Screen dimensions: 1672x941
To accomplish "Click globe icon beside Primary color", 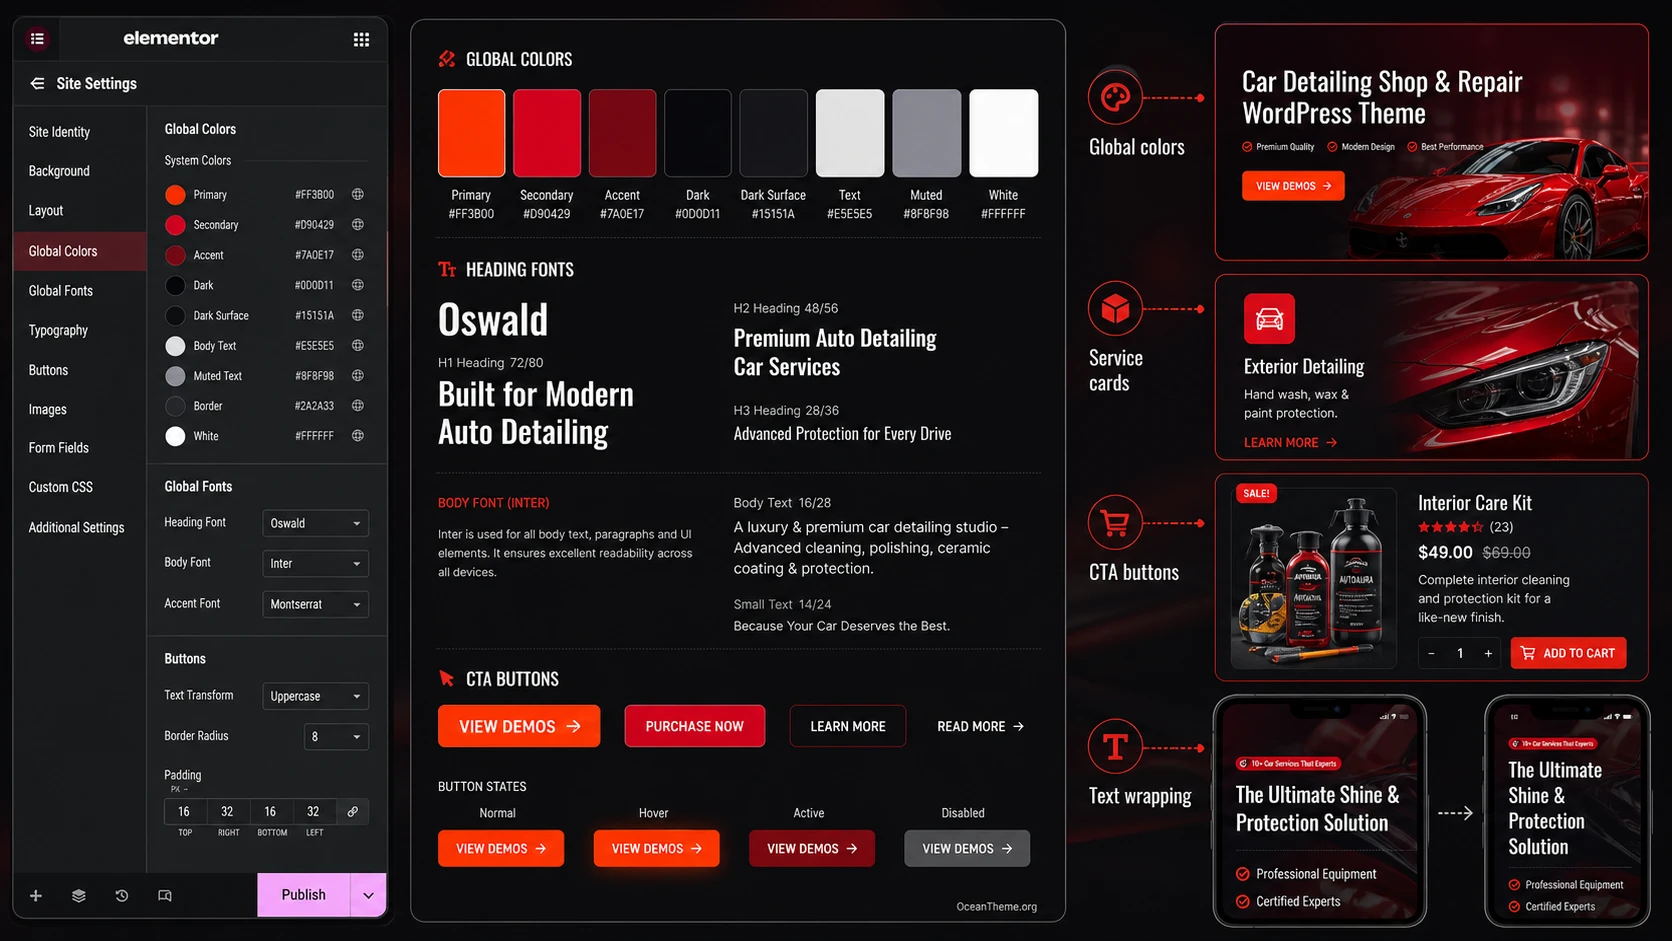I will [x=357, y=194].
